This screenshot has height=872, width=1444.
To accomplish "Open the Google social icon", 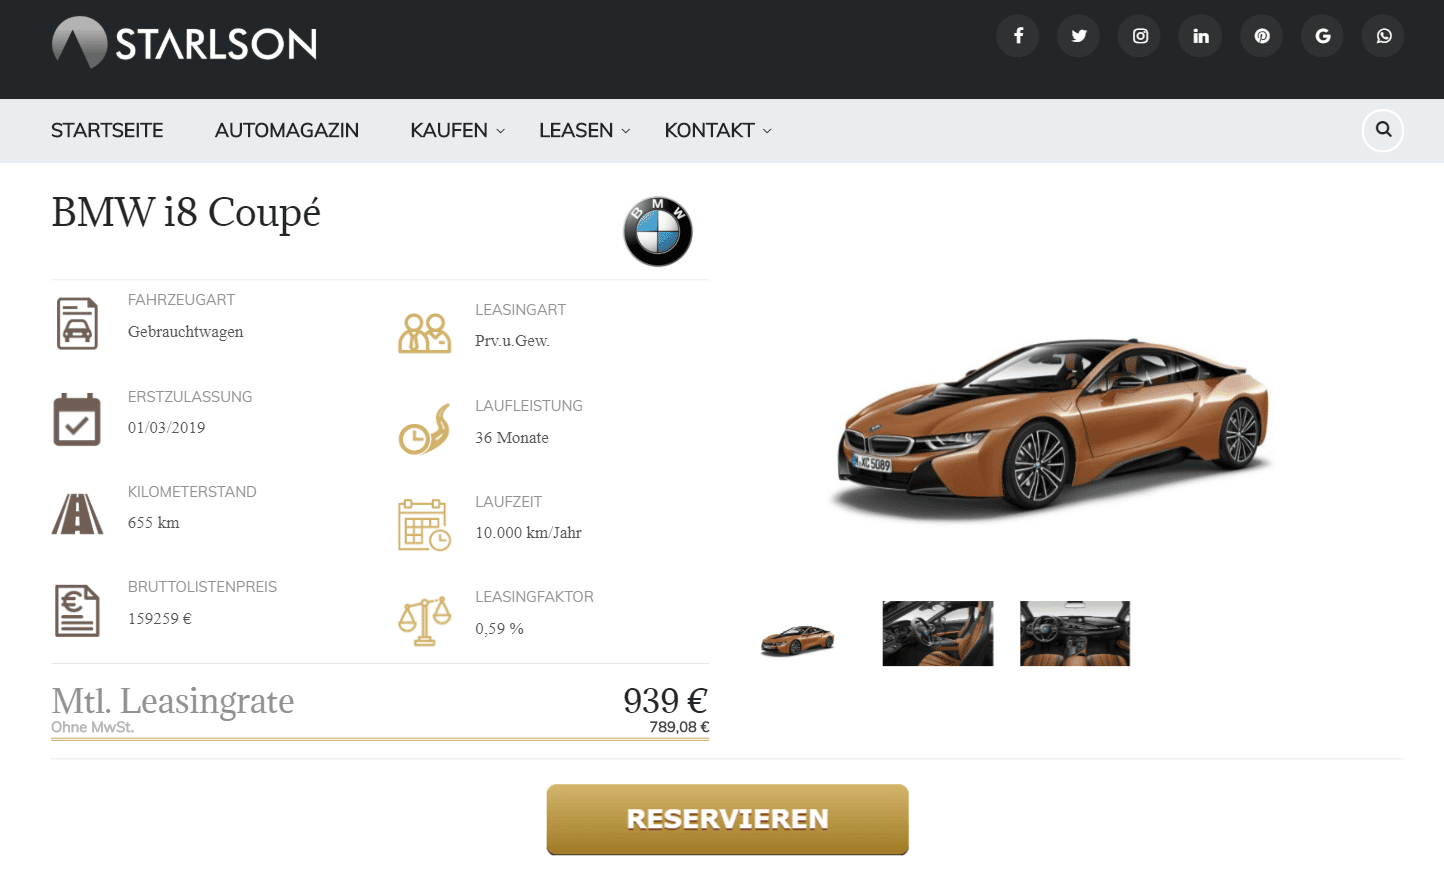I will (x=1323, y=36).
